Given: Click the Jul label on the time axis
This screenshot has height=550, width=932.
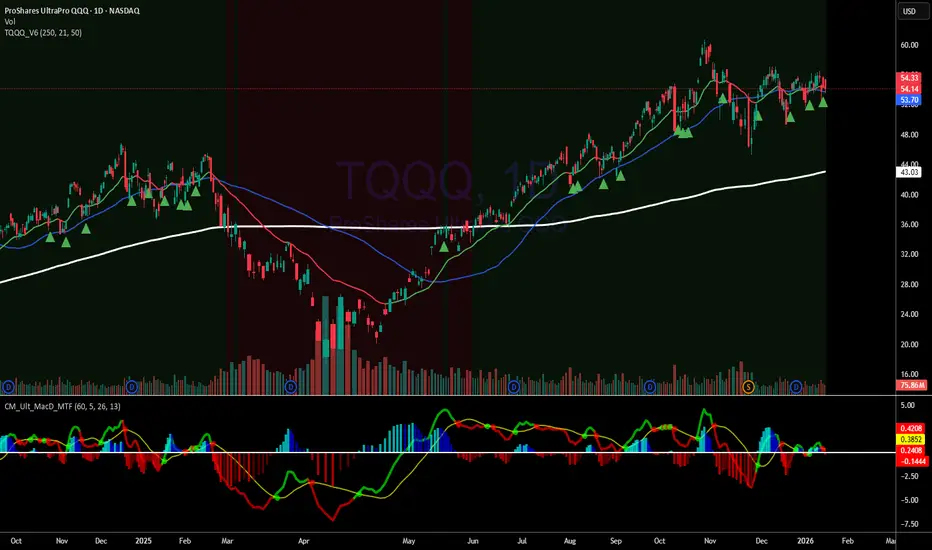Looking at the screenshot, I should point(521,541).
